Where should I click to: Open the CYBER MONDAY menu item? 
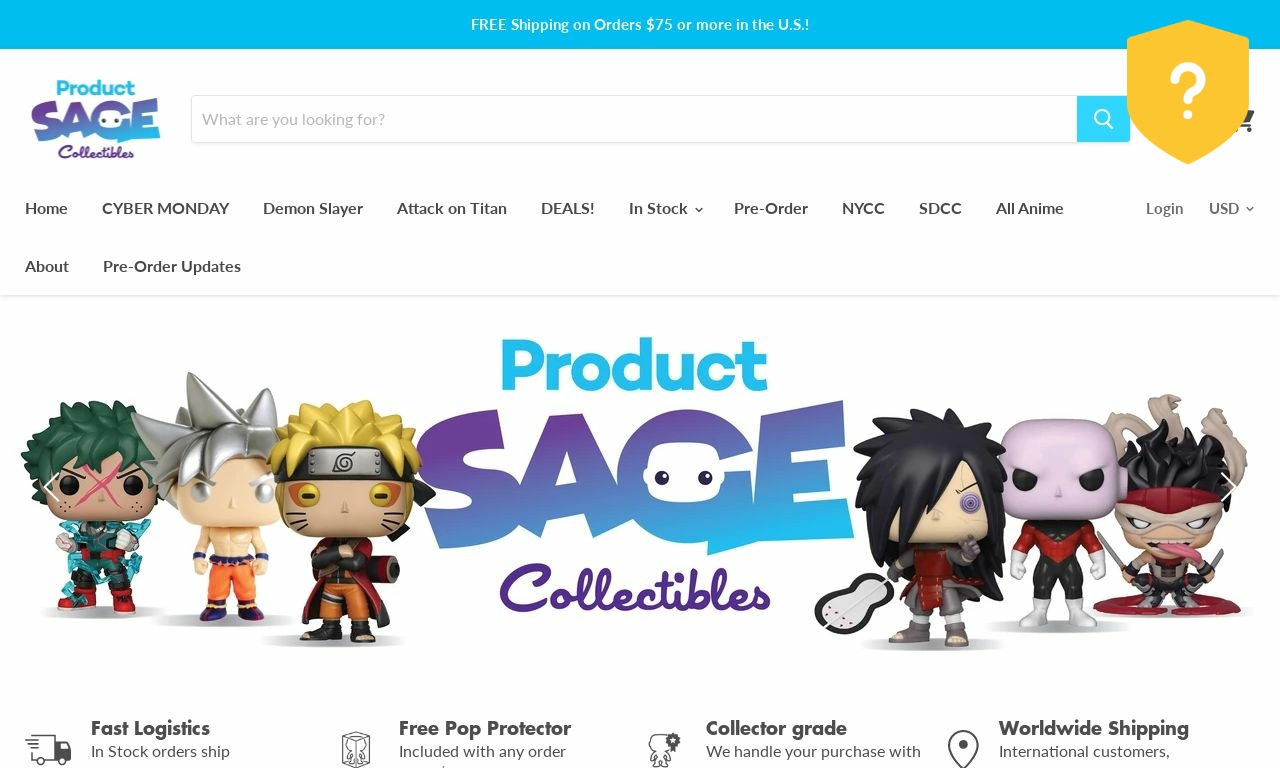166,208
